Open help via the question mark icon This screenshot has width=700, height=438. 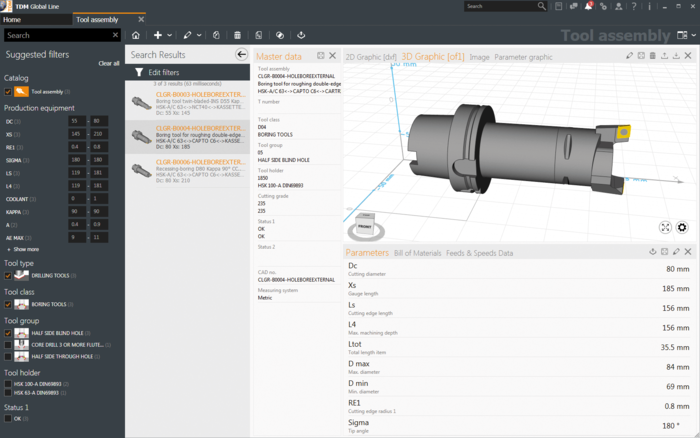coord(634,6)
